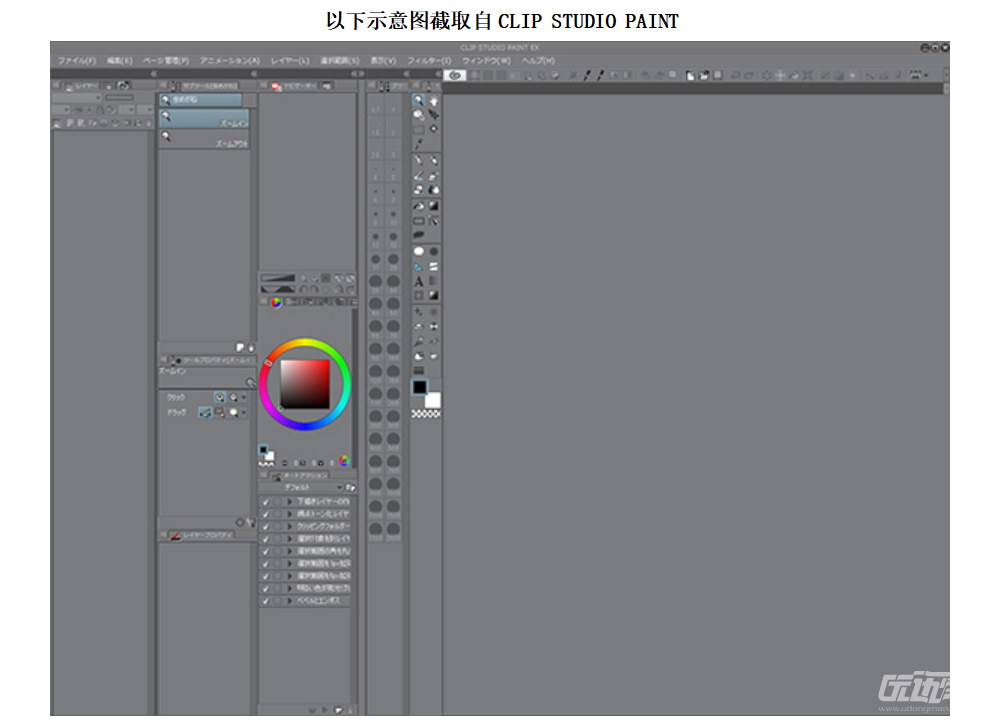
Task: Open the アニメーション(A) menu
Action: click(x=230, y=61)
